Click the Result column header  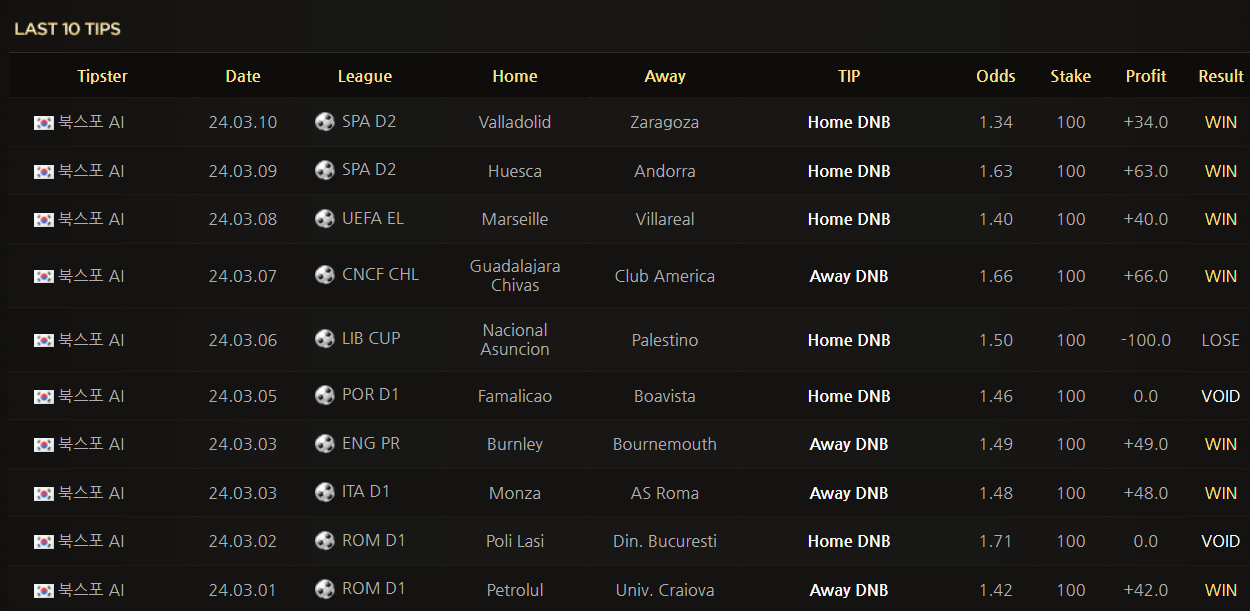tap(1221, 76)
